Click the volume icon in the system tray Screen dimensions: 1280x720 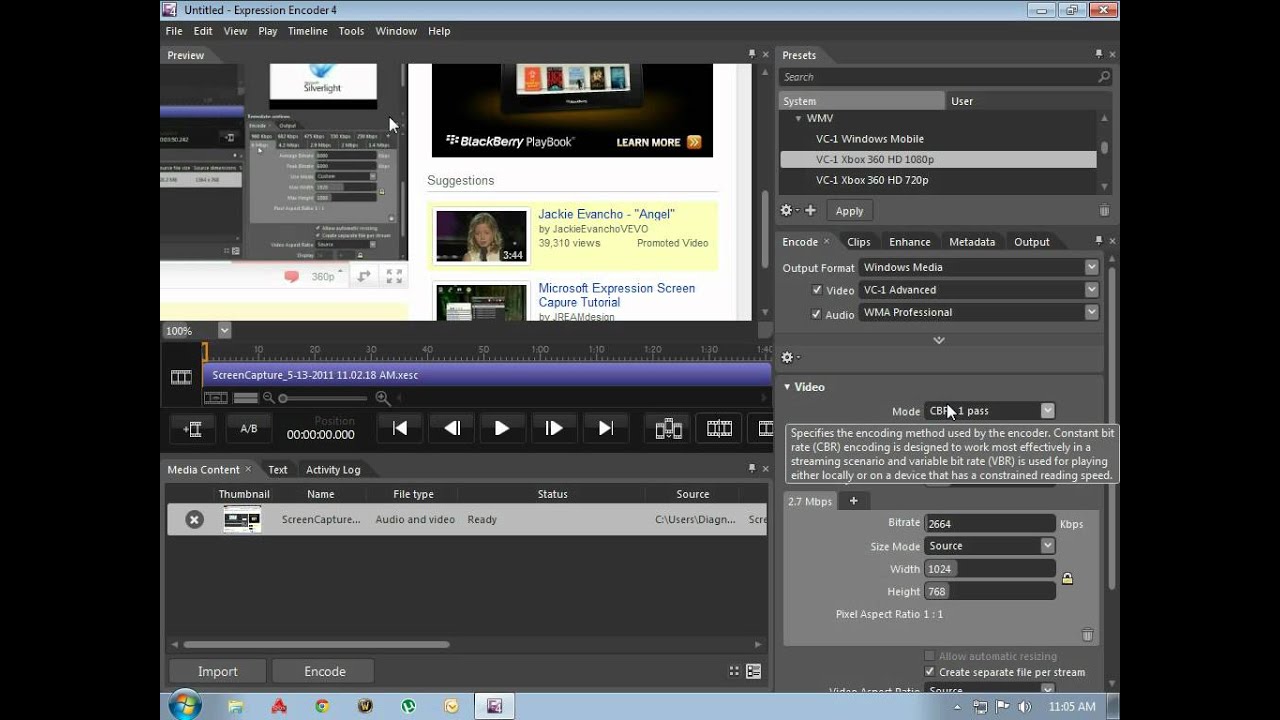click(1024, 706)
